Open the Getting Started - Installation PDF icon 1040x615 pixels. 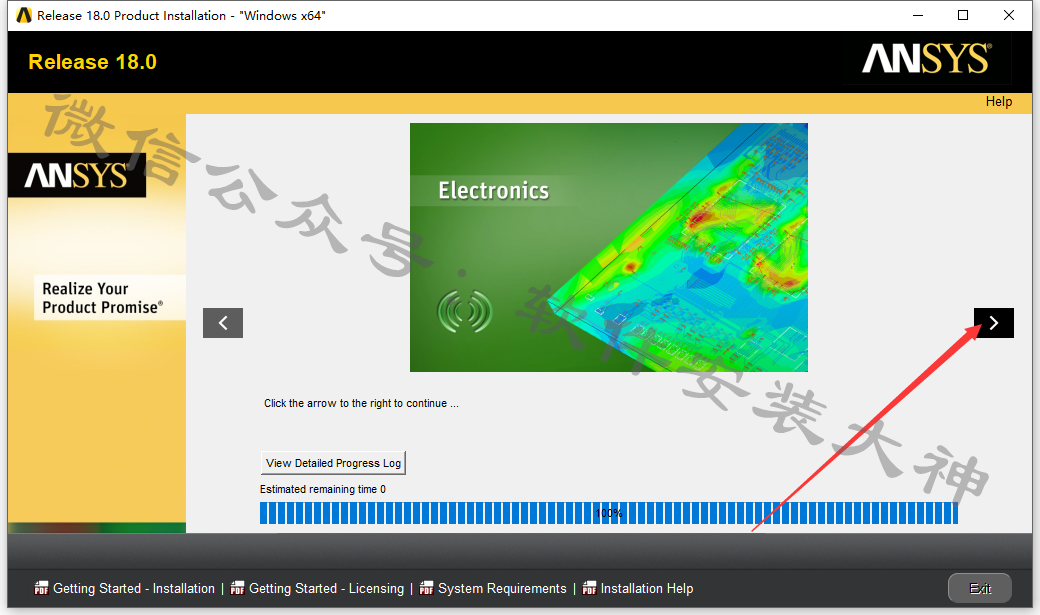point(41,588)
